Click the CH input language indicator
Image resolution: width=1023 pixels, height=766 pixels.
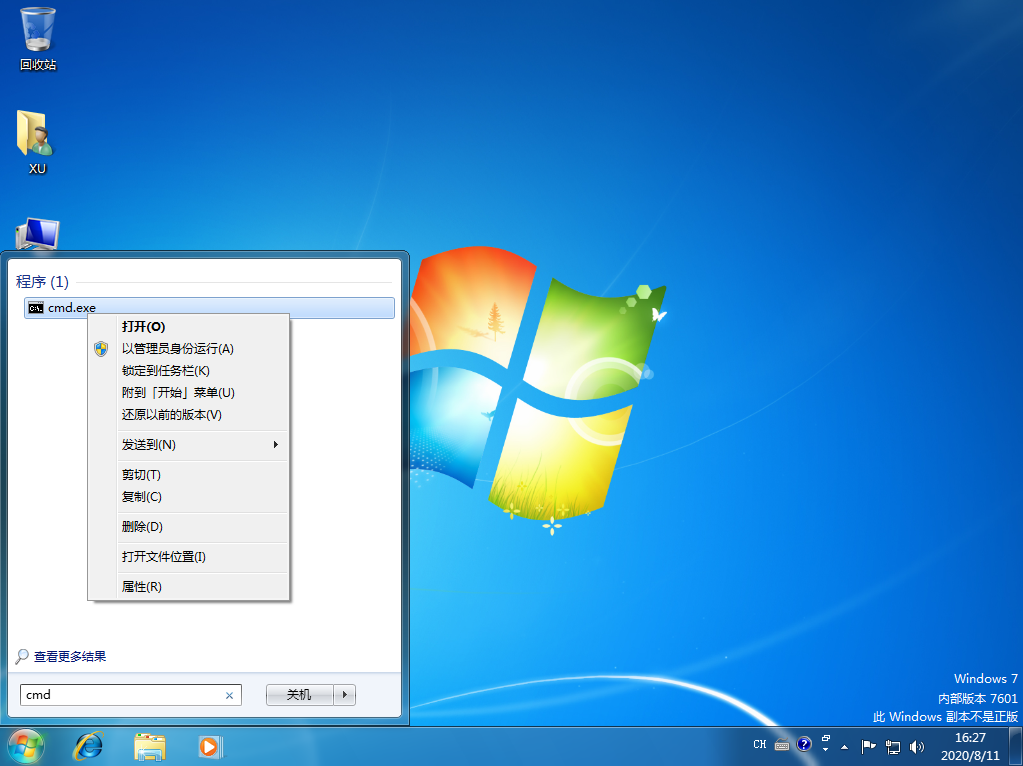(759, 744)
